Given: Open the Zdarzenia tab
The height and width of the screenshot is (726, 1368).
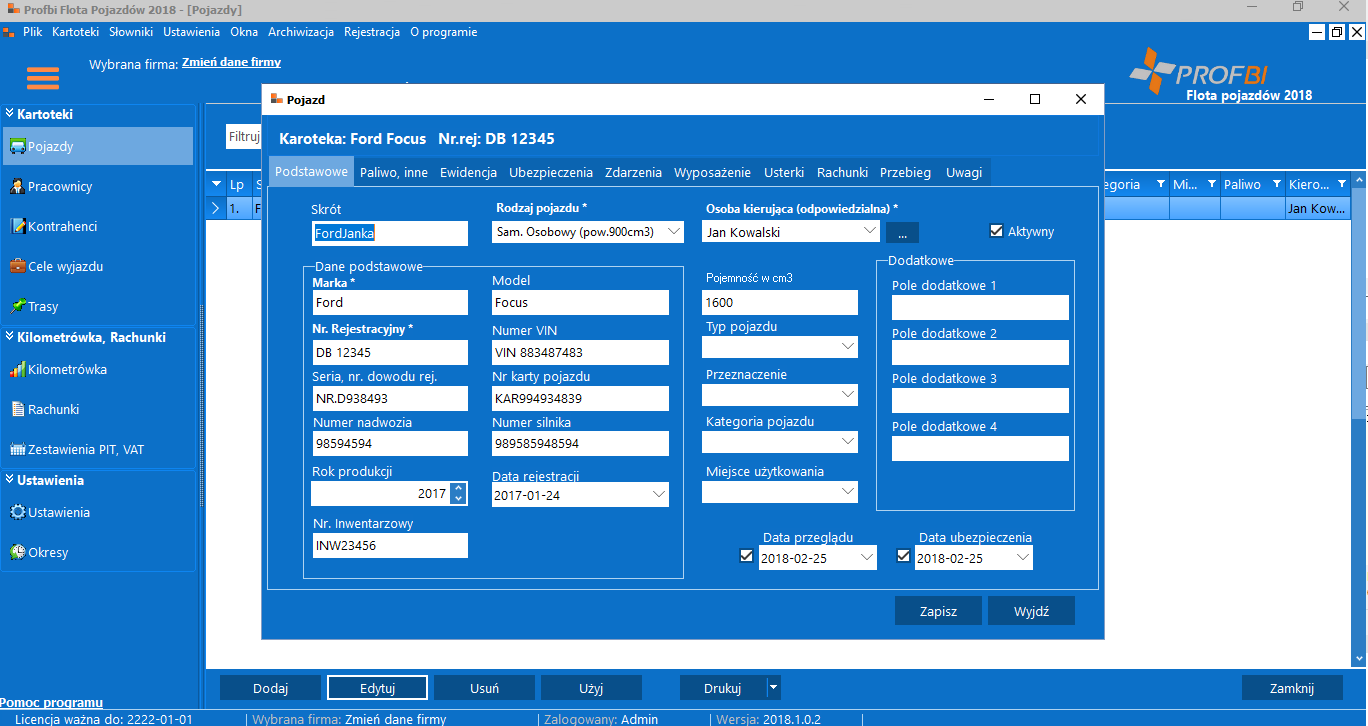Looking at the screenshot, I should pyautogui.click(x=633, y=172).
